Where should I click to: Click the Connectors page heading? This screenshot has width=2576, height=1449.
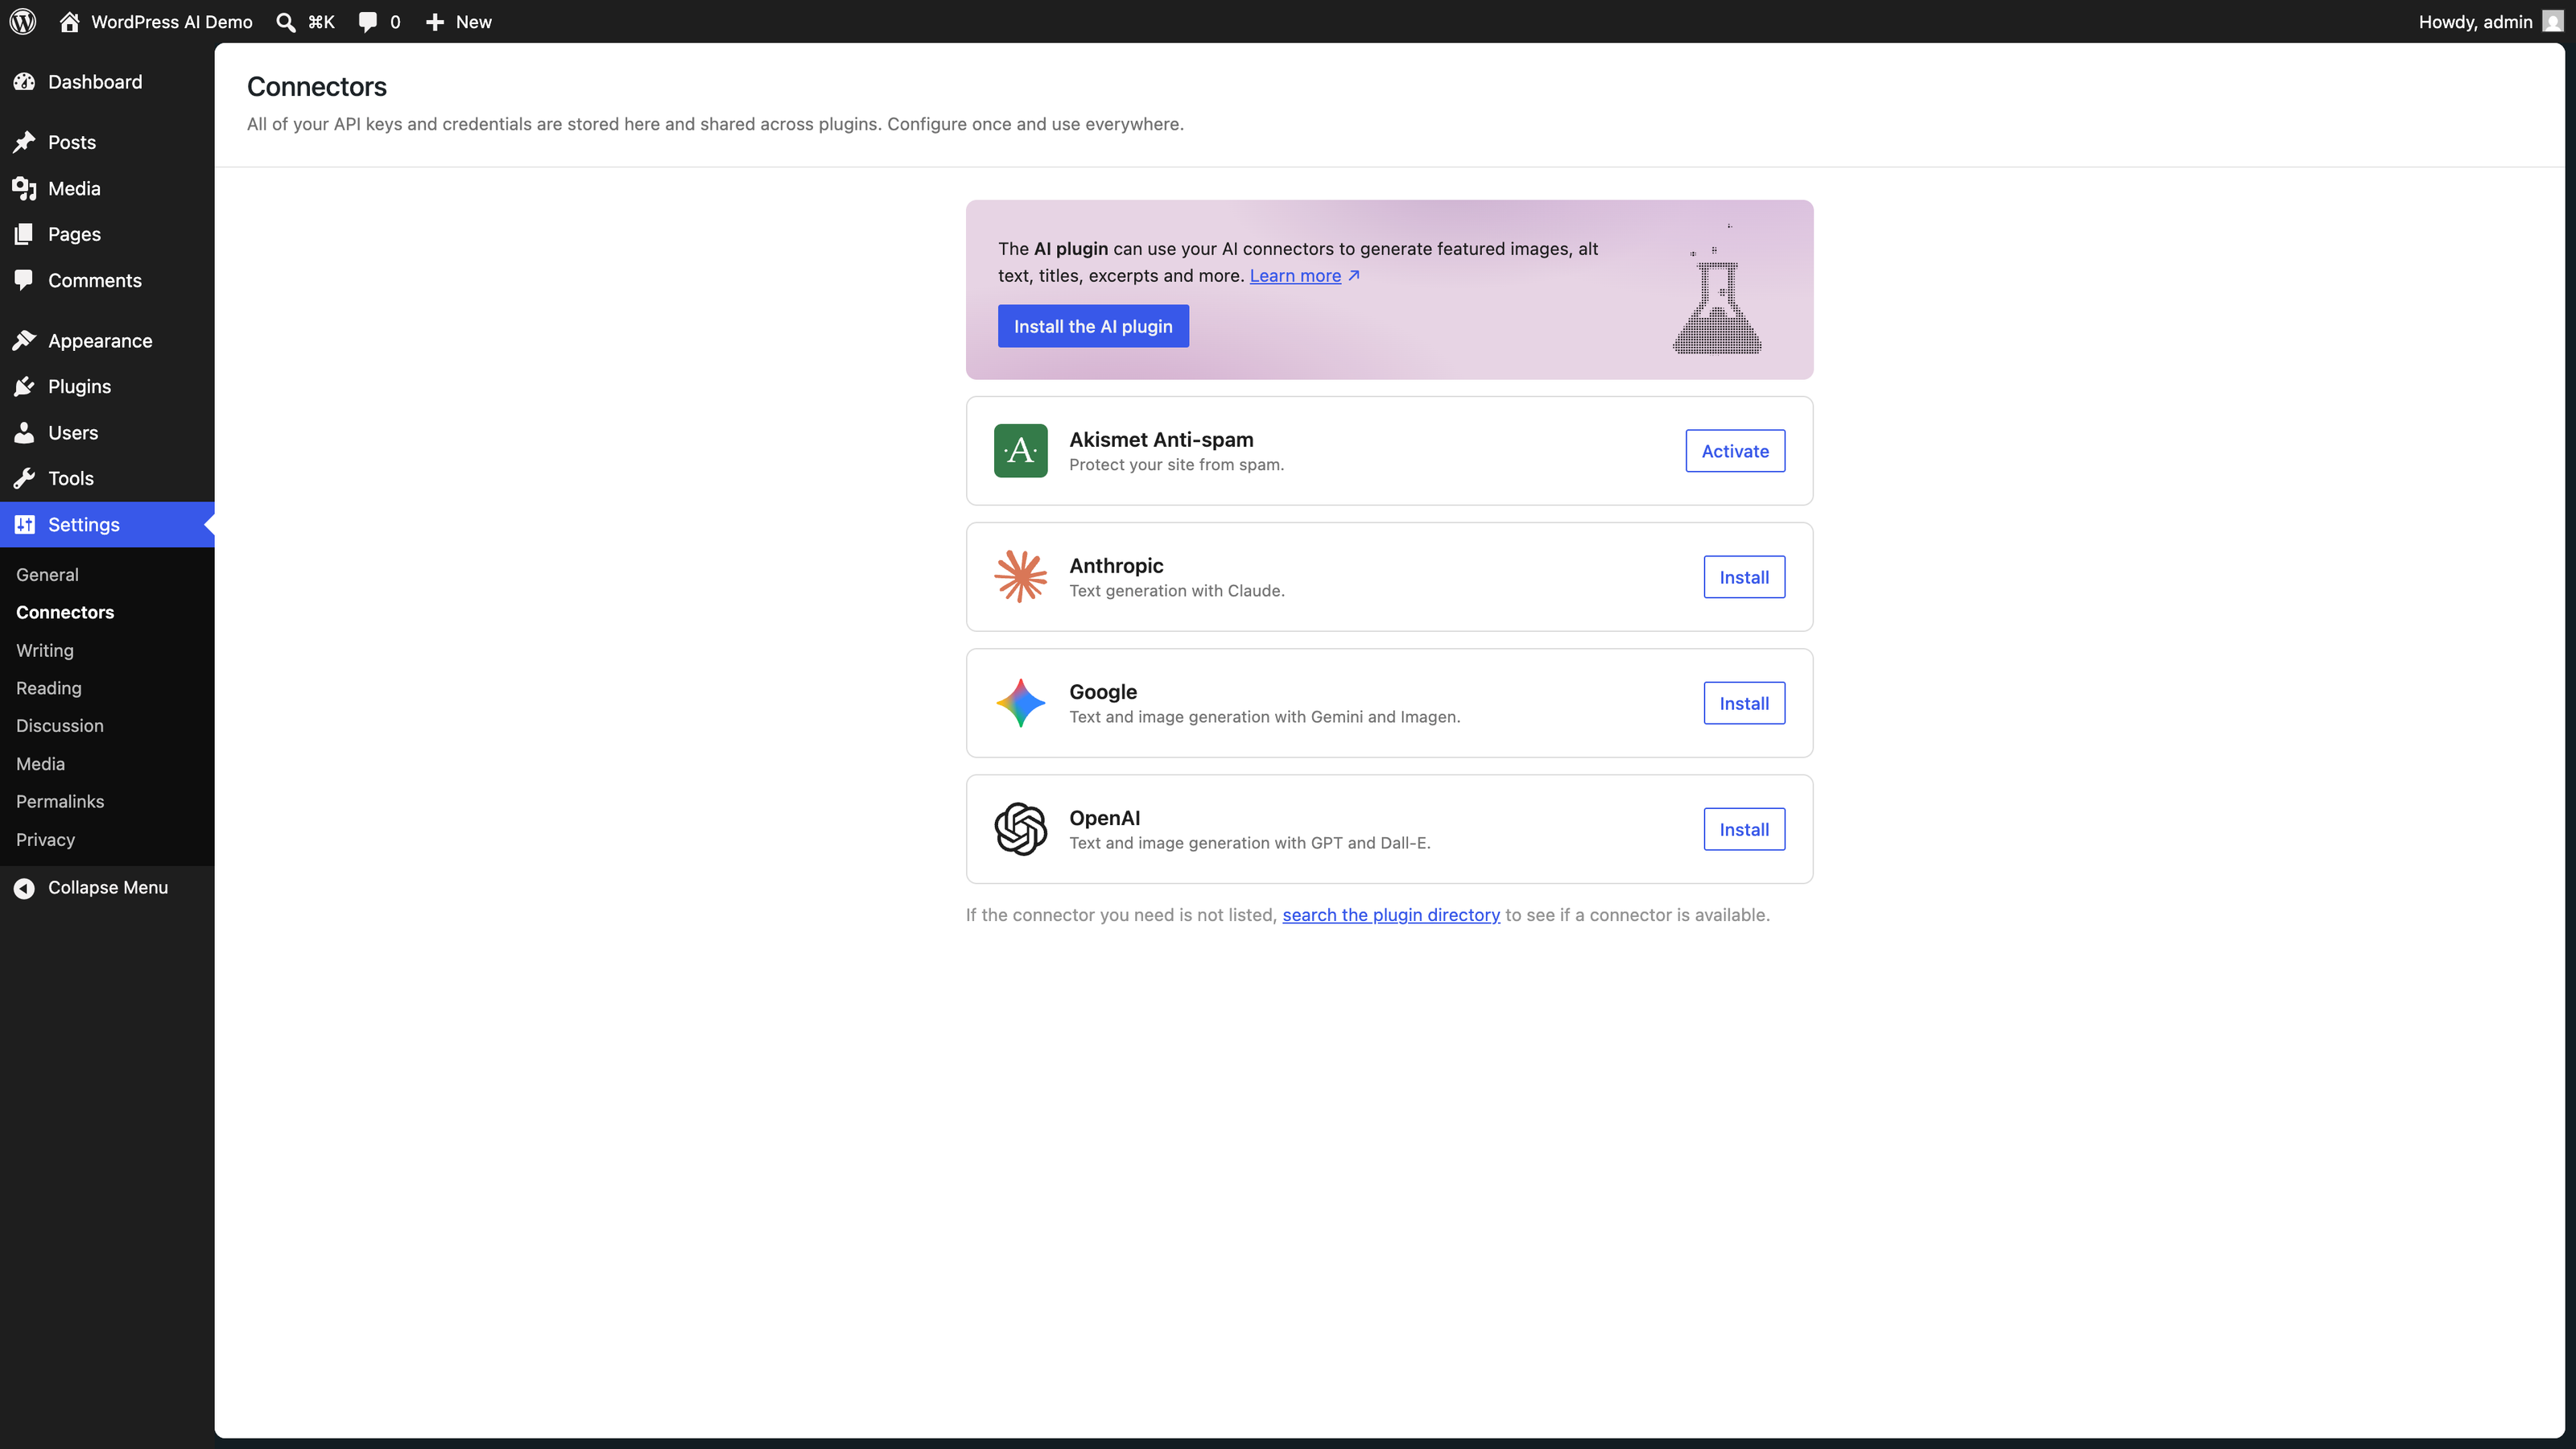[x=317, y=87]
